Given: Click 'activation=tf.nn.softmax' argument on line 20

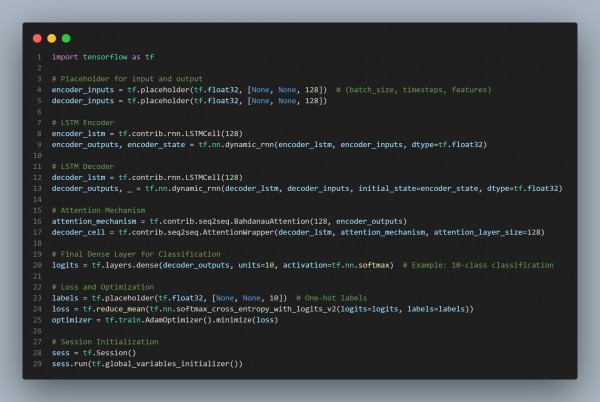Looking at the screenshot, I should pyautogui.click(x=336, y=265).
